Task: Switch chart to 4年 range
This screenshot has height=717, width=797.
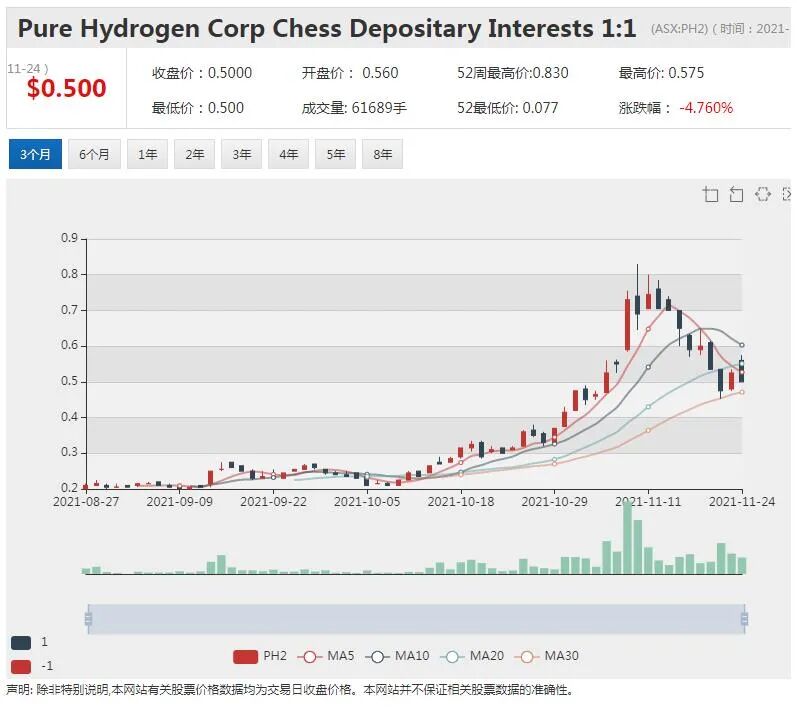Action: pos(288,154)
